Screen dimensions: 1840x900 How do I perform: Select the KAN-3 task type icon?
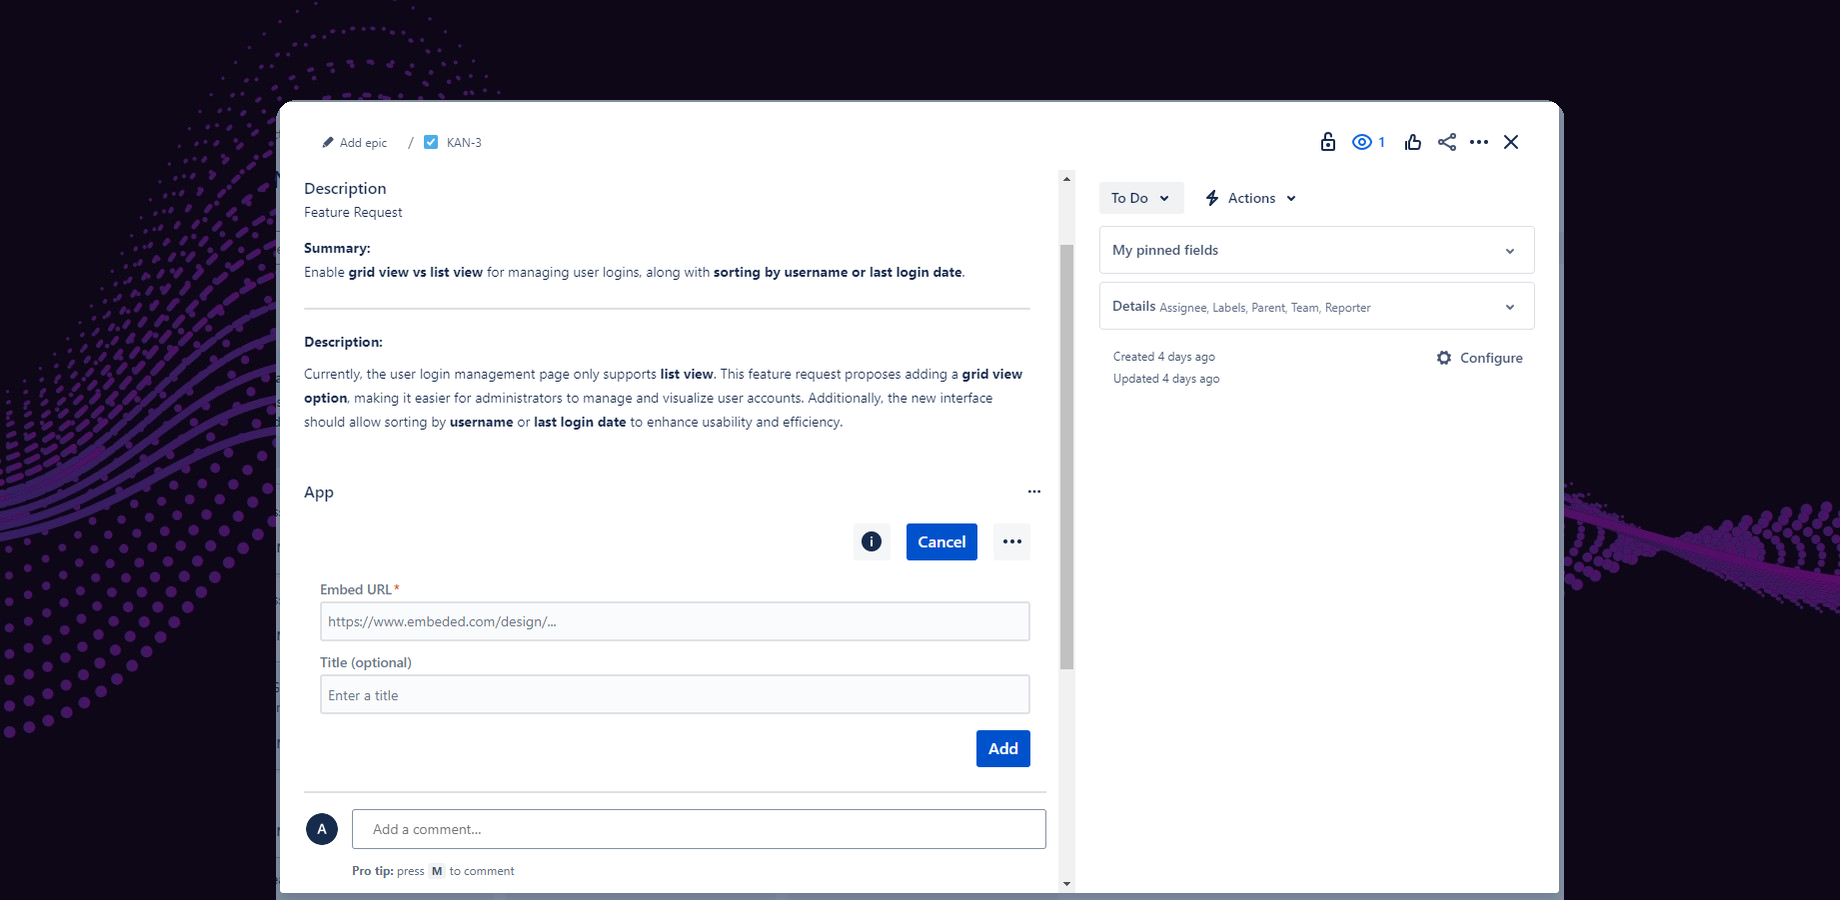click(431, 141)
